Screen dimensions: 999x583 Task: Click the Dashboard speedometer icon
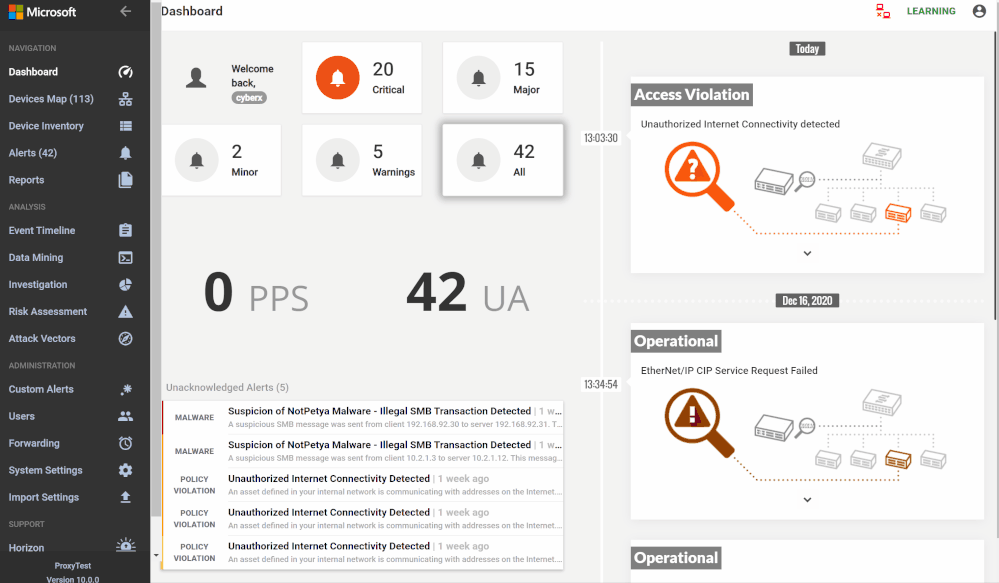tap(126, 72)
